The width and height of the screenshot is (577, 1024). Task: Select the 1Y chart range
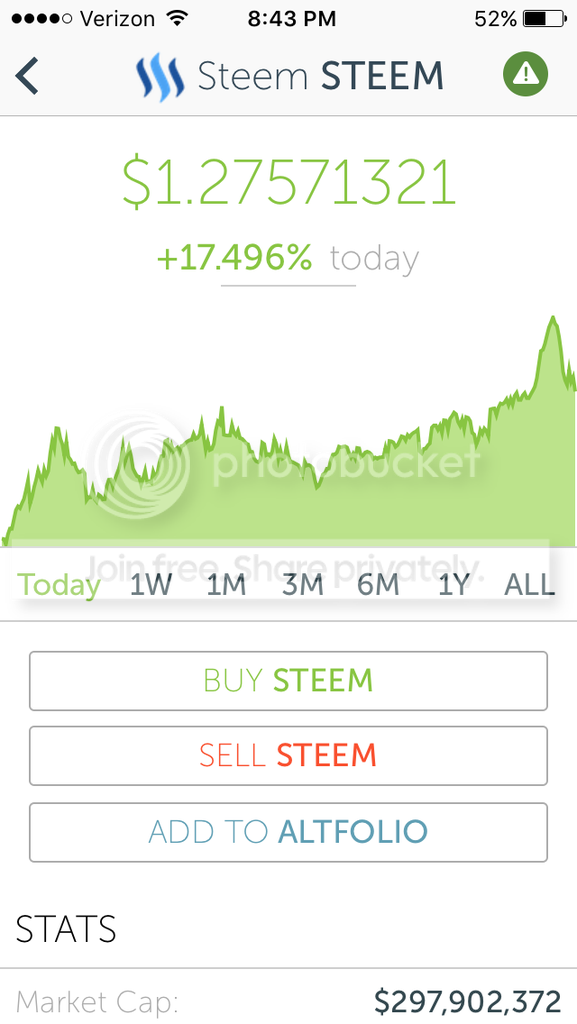coord(454,584)
